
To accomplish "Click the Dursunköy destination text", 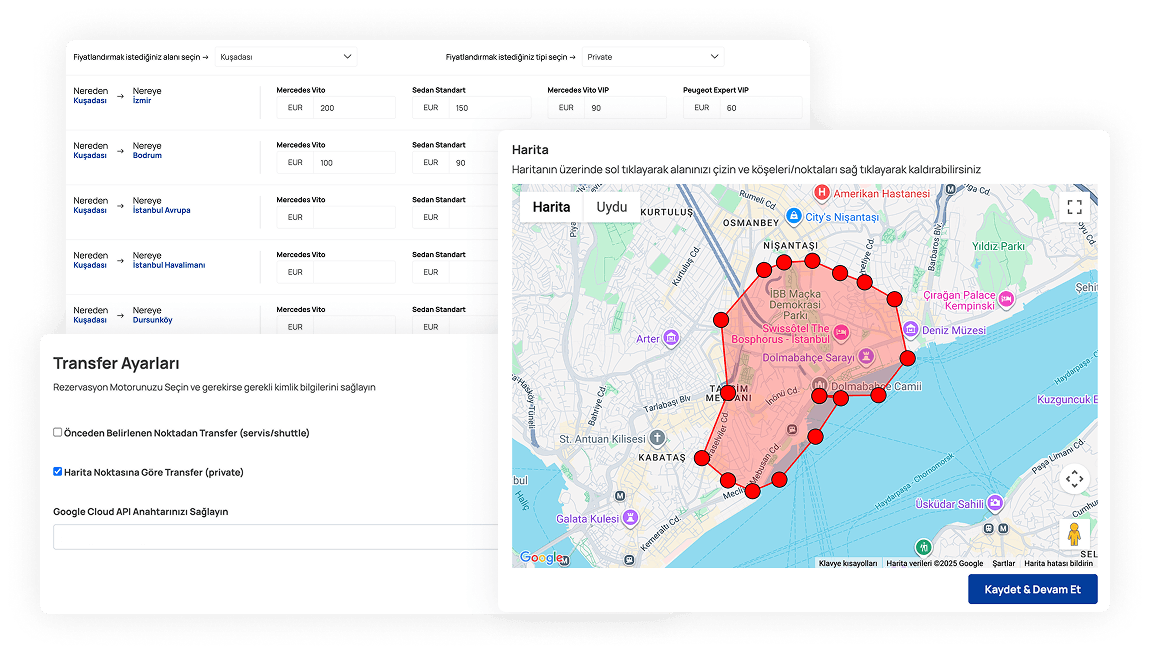I will (153, 320).
